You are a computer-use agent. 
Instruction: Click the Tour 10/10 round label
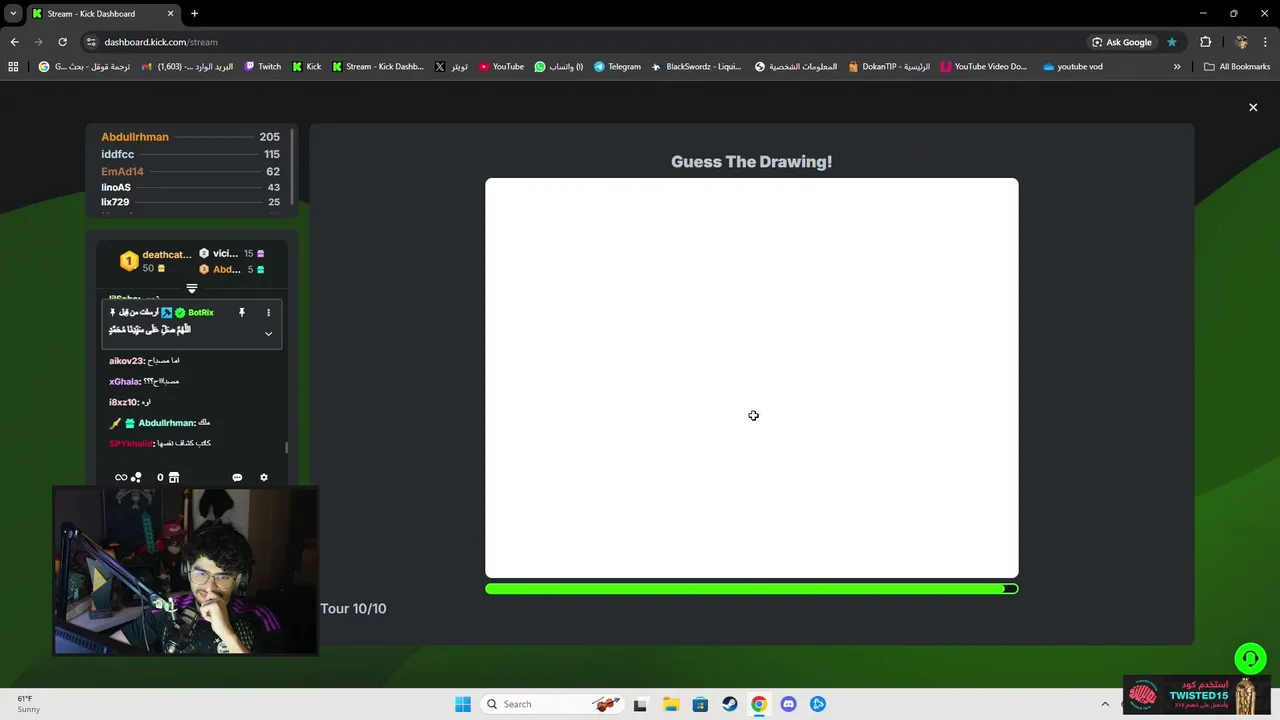point(353,608)
